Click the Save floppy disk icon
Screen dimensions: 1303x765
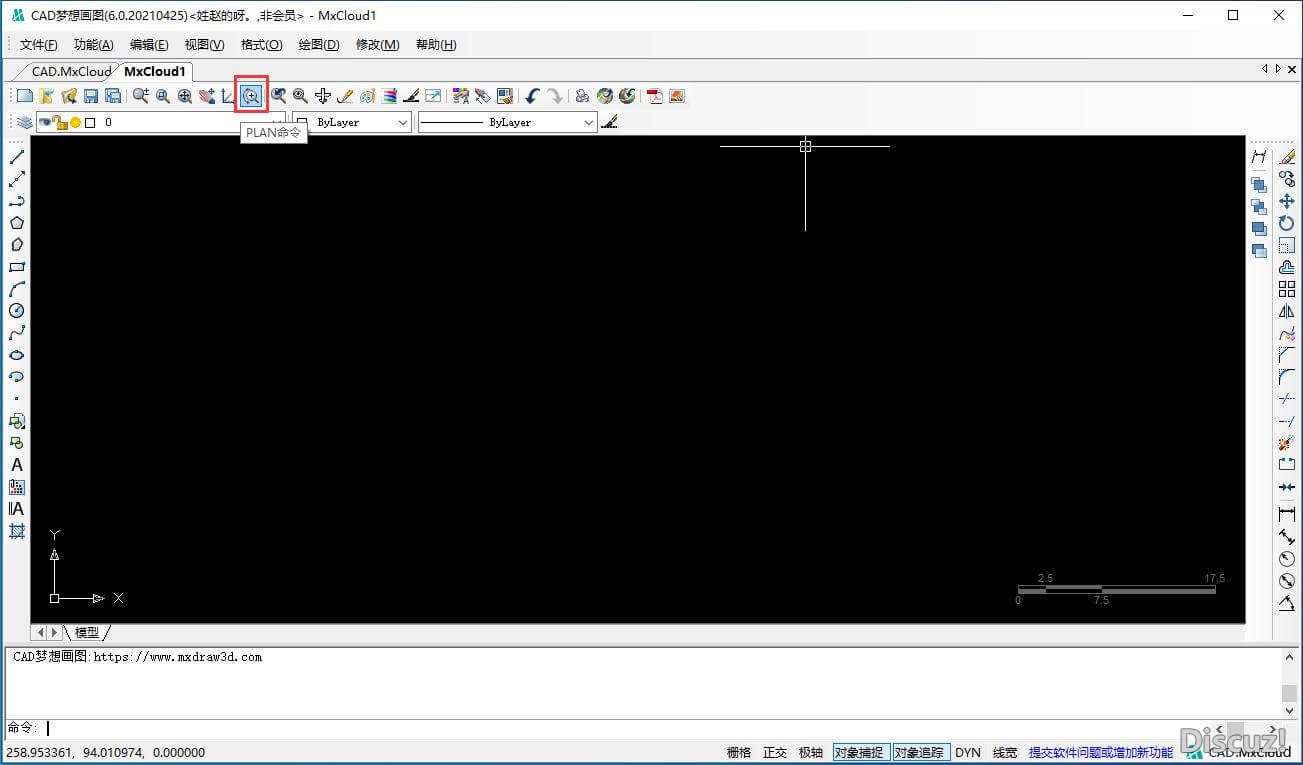click(x=91, y=96)
